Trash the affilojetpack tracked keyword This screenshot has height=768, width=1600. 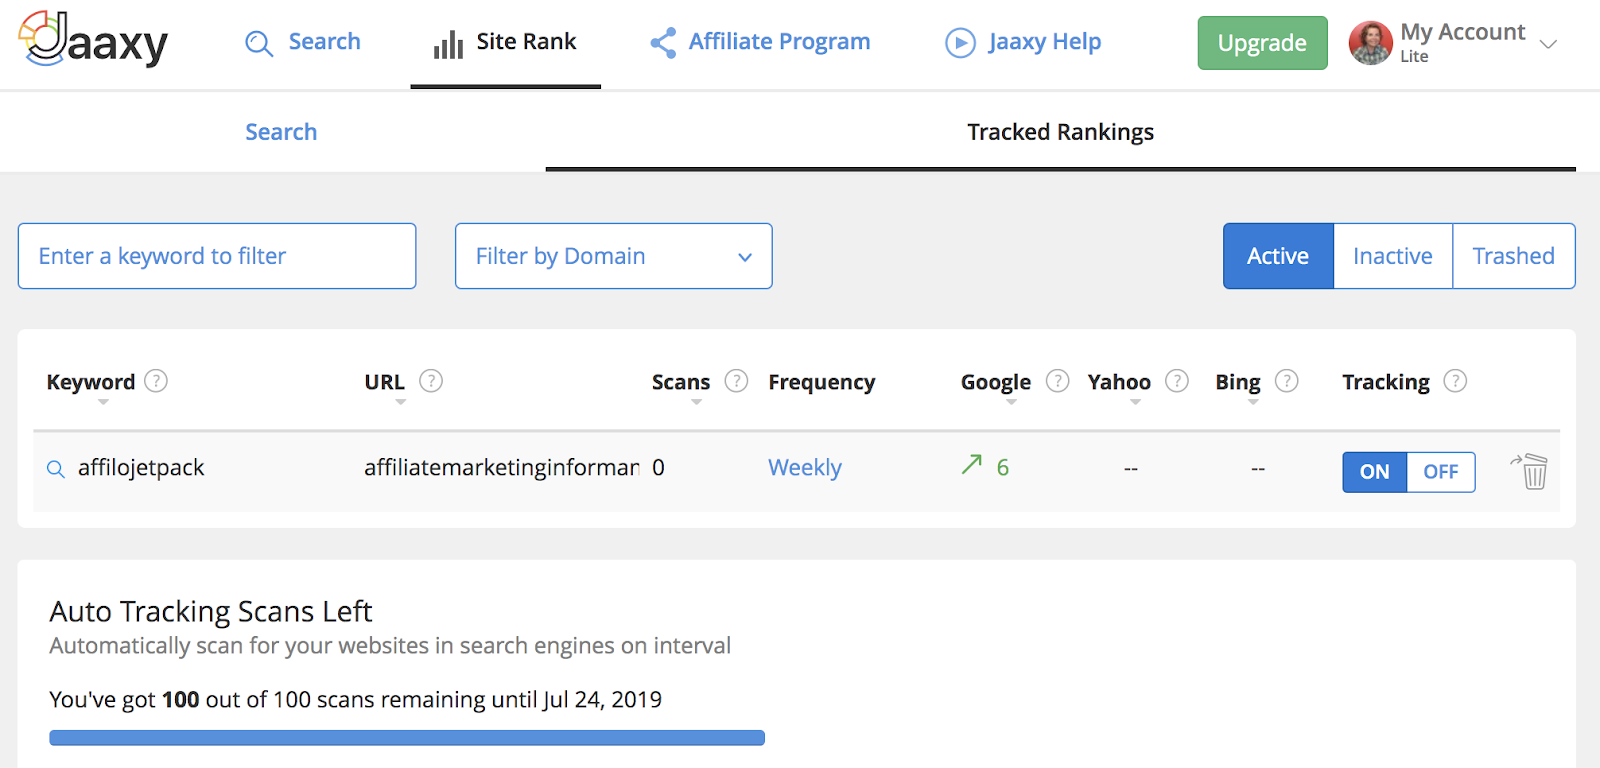click(x=1530, y=471)
